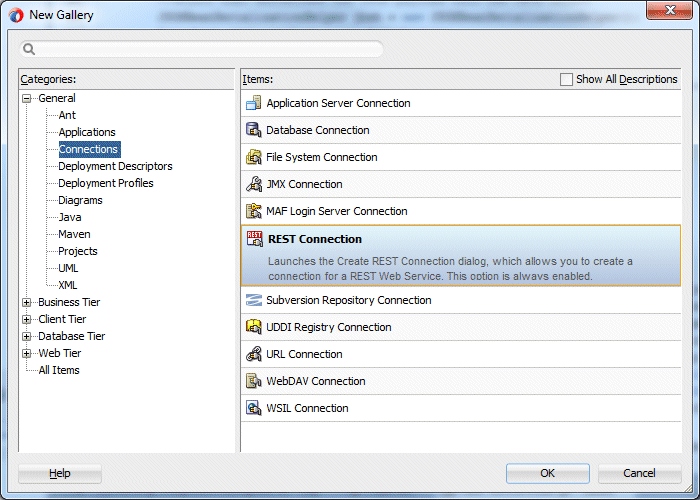Select Application Server Connection text
Image resolution: width=700 pixels, height=500 pixels.
(x=338, y=103)
